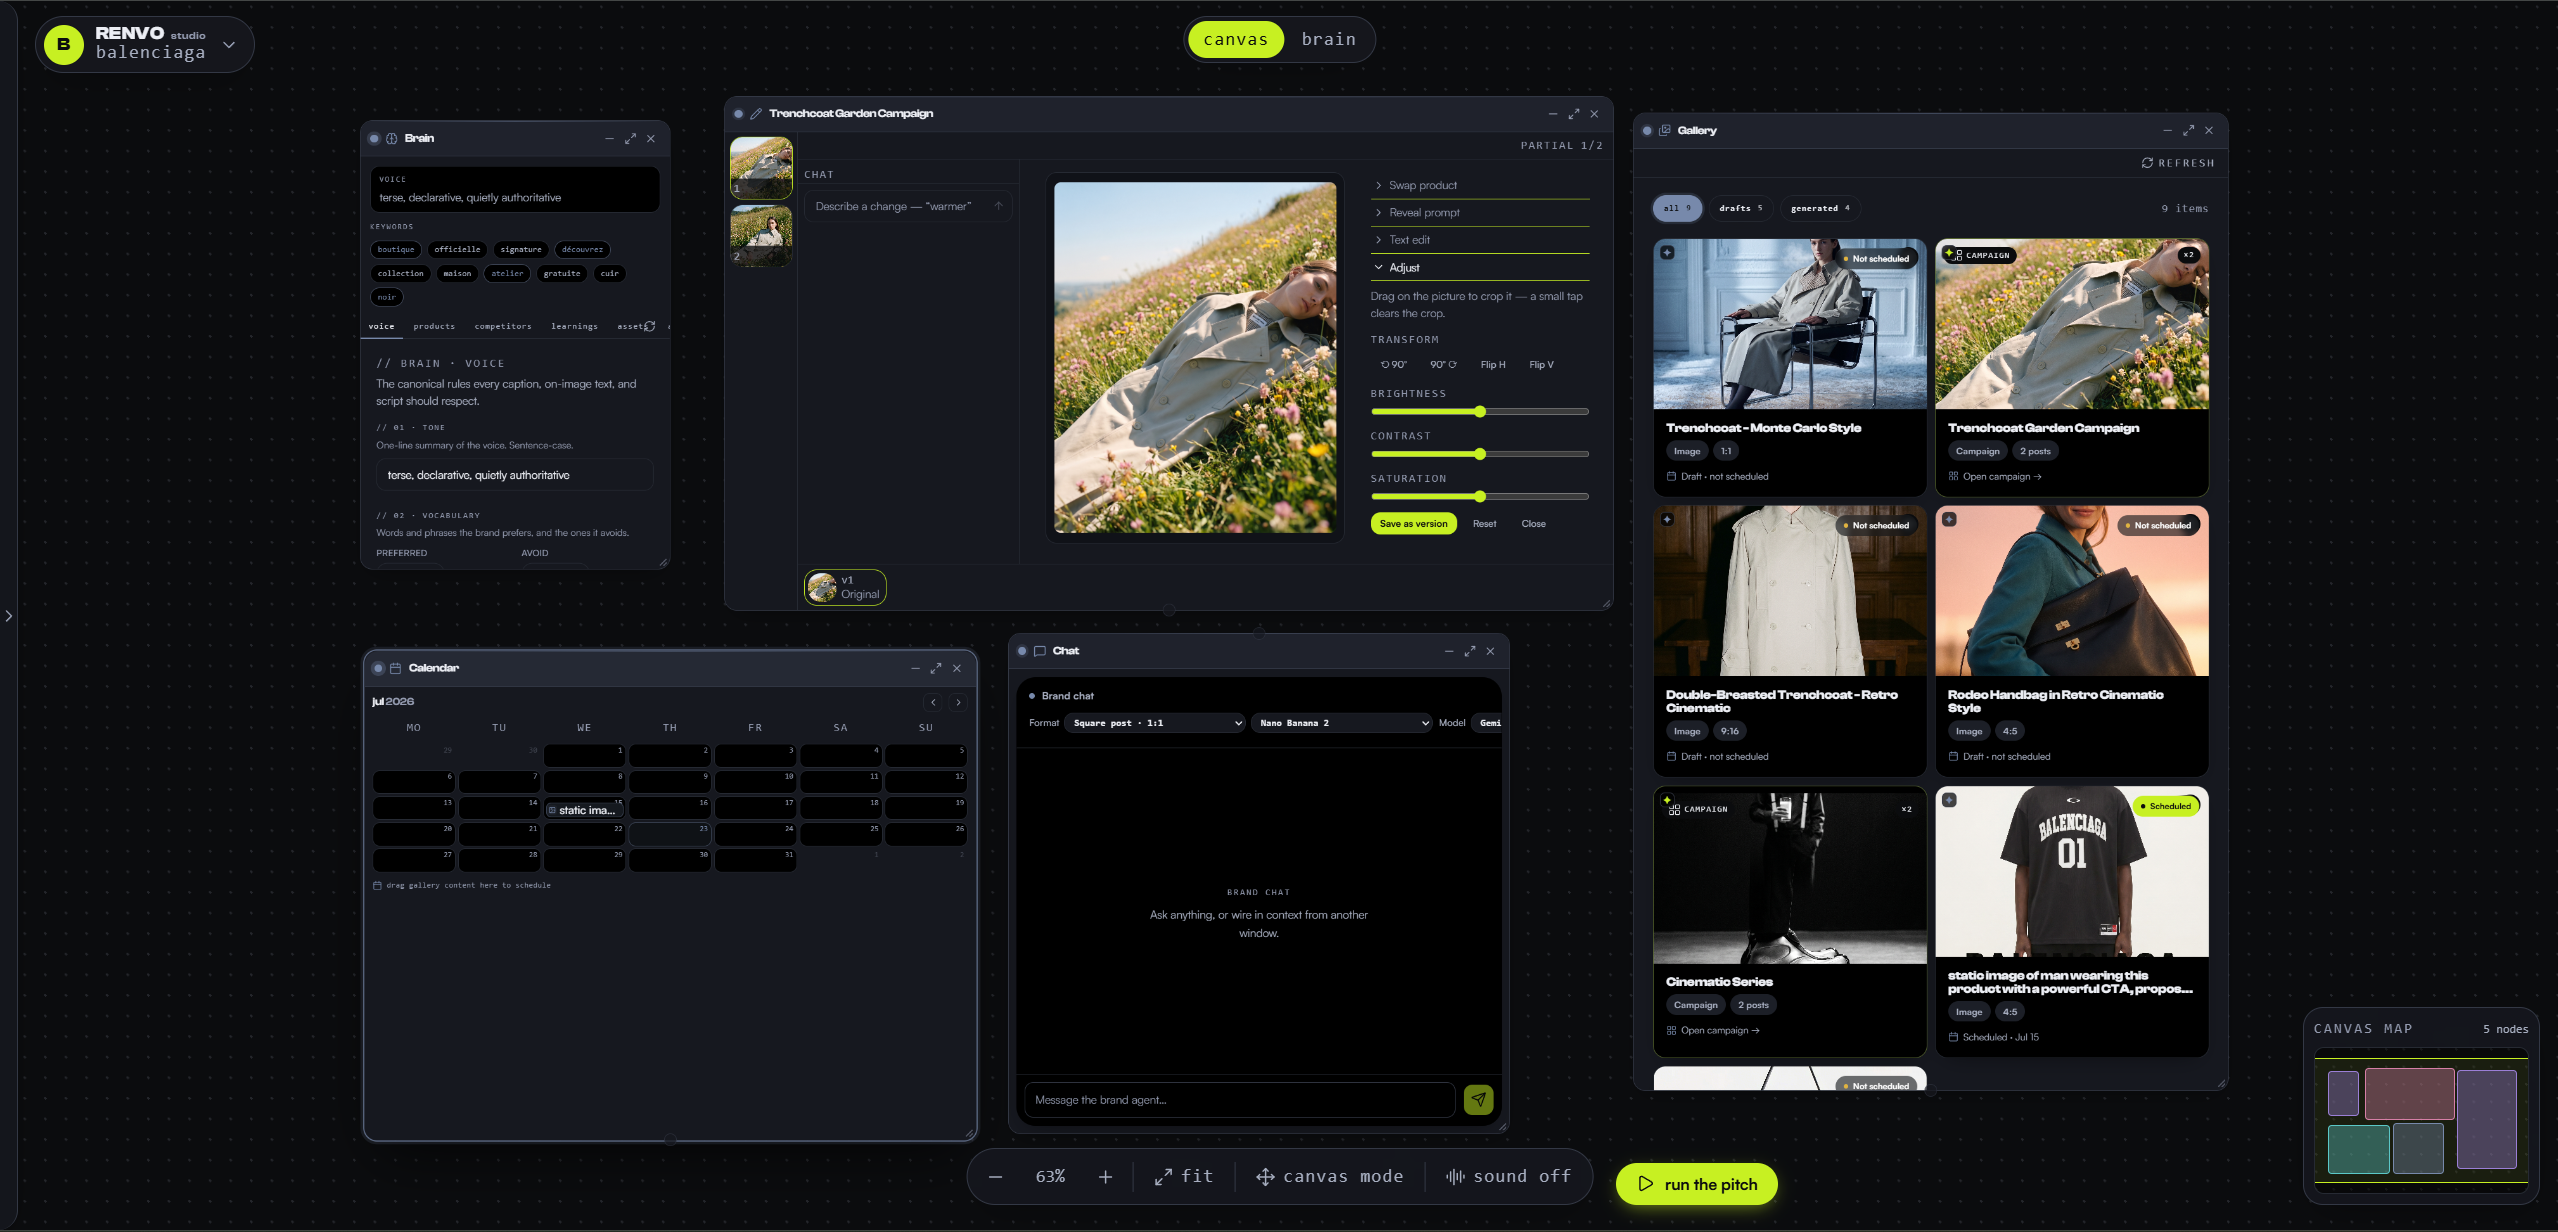Click the signature keyword chip

521,250
